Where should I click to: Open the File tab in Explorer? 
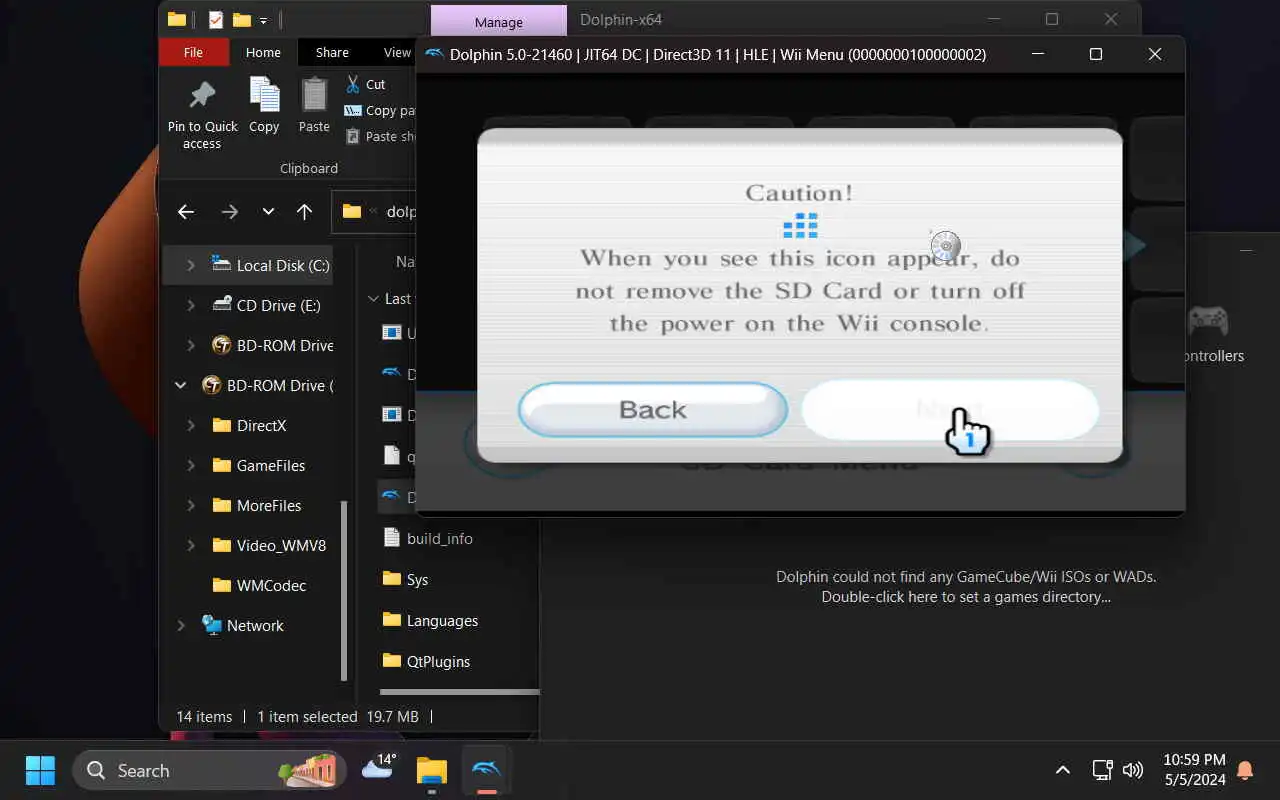click(194, 52)
